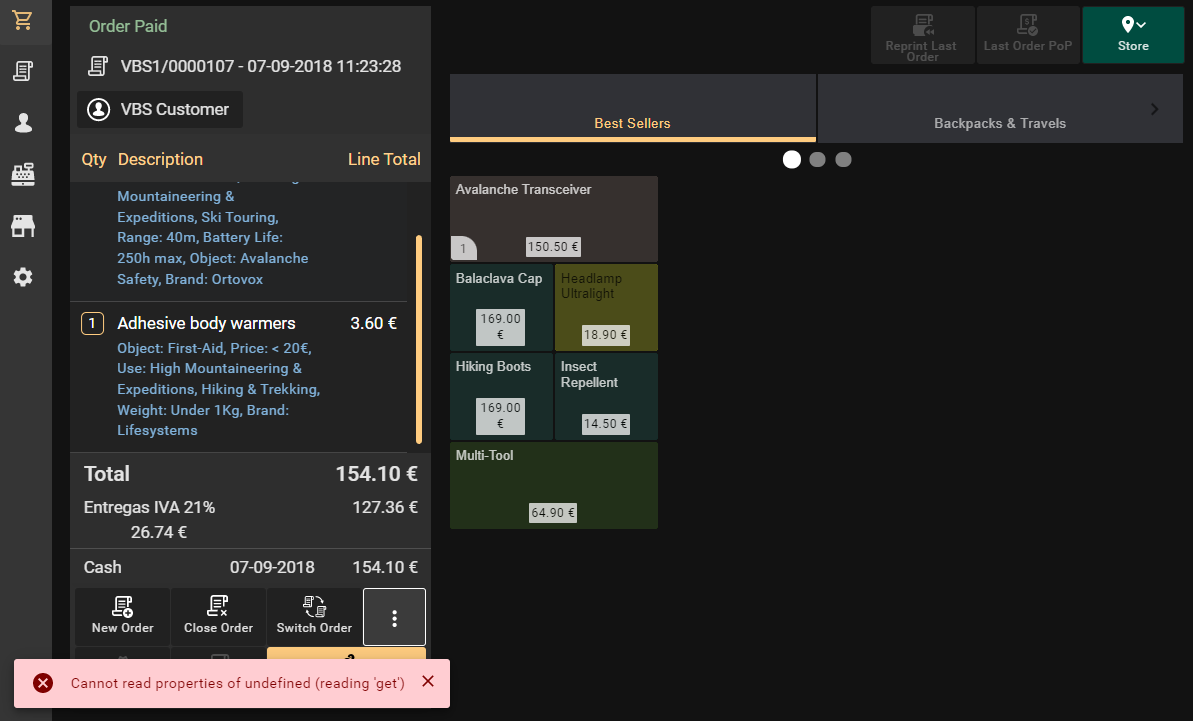Open the shopping cart view in sidebar

tap(23, 21)
